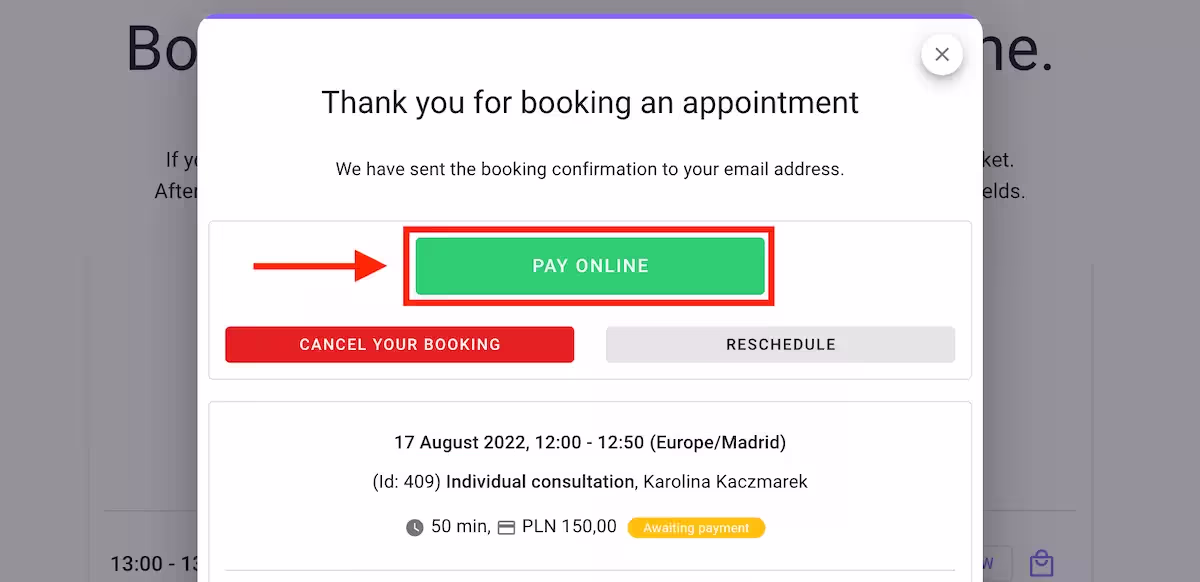This screenshot has width=1200, height=582.
Task: Click the PAY ONLINE button
Action: pyautogui.click(x=589, y=266)
